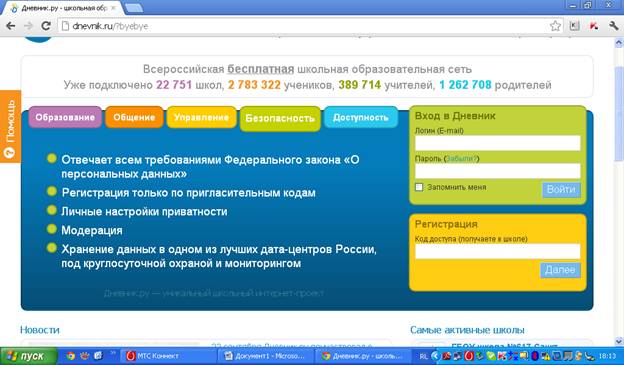624x365 pixels.
Task: Click the Помощь side tab label
Action: (10, 121)
